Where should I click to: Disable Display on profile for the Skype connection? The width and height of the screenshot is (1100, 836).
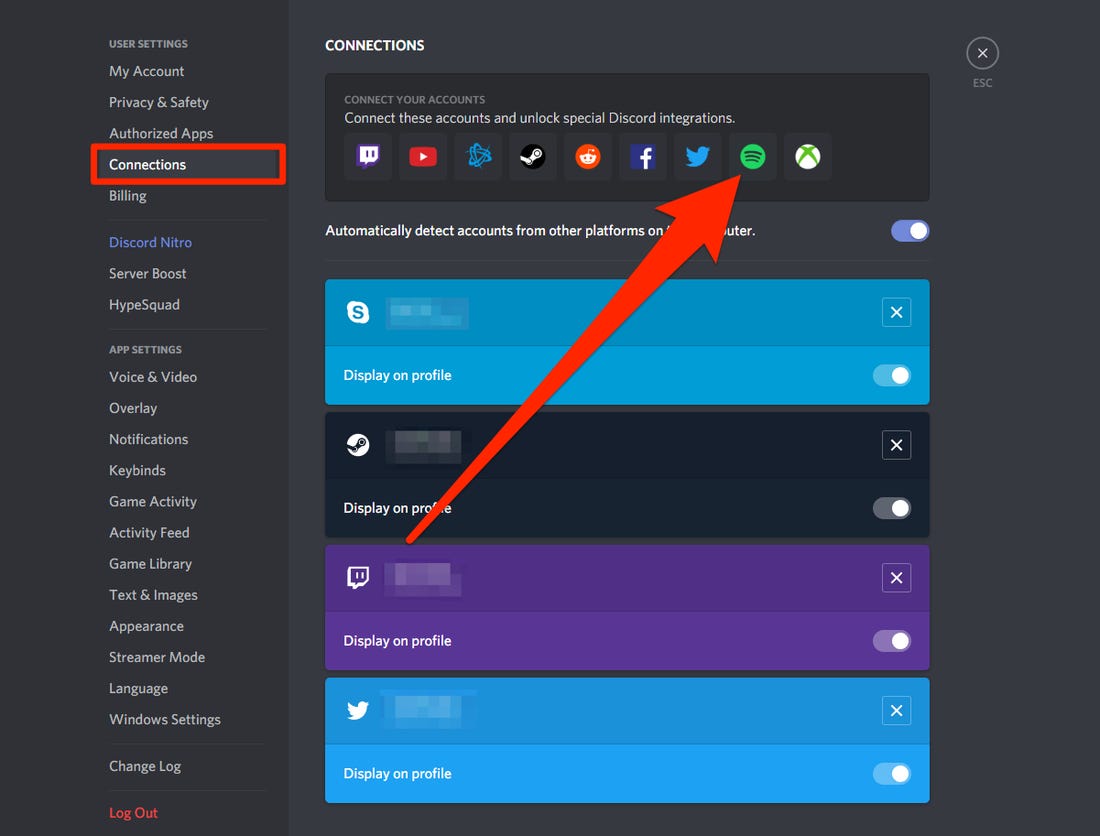[x=891, y=374]
